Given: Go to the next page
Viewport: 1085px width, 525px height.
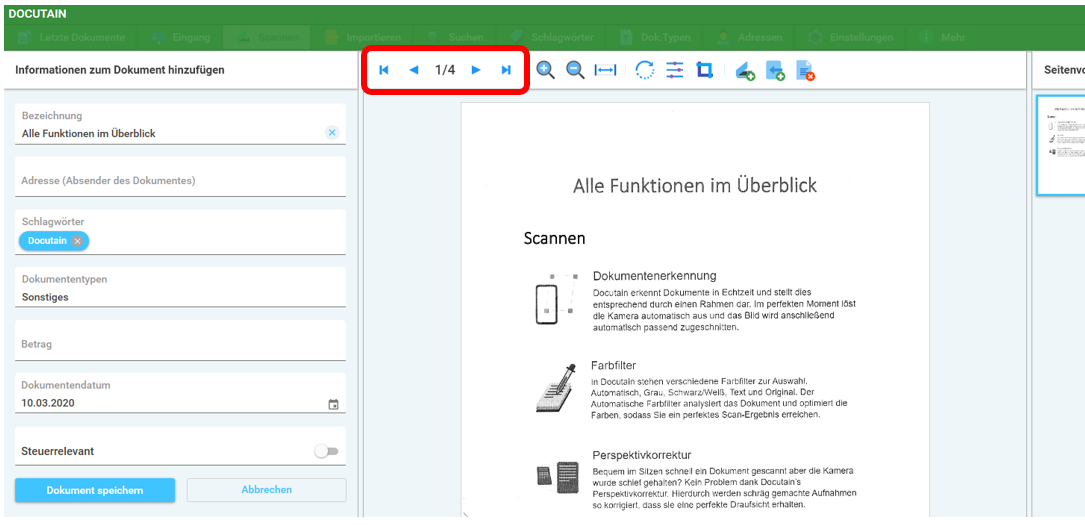Looking at the screenshot, I should [x=475, y=70].
